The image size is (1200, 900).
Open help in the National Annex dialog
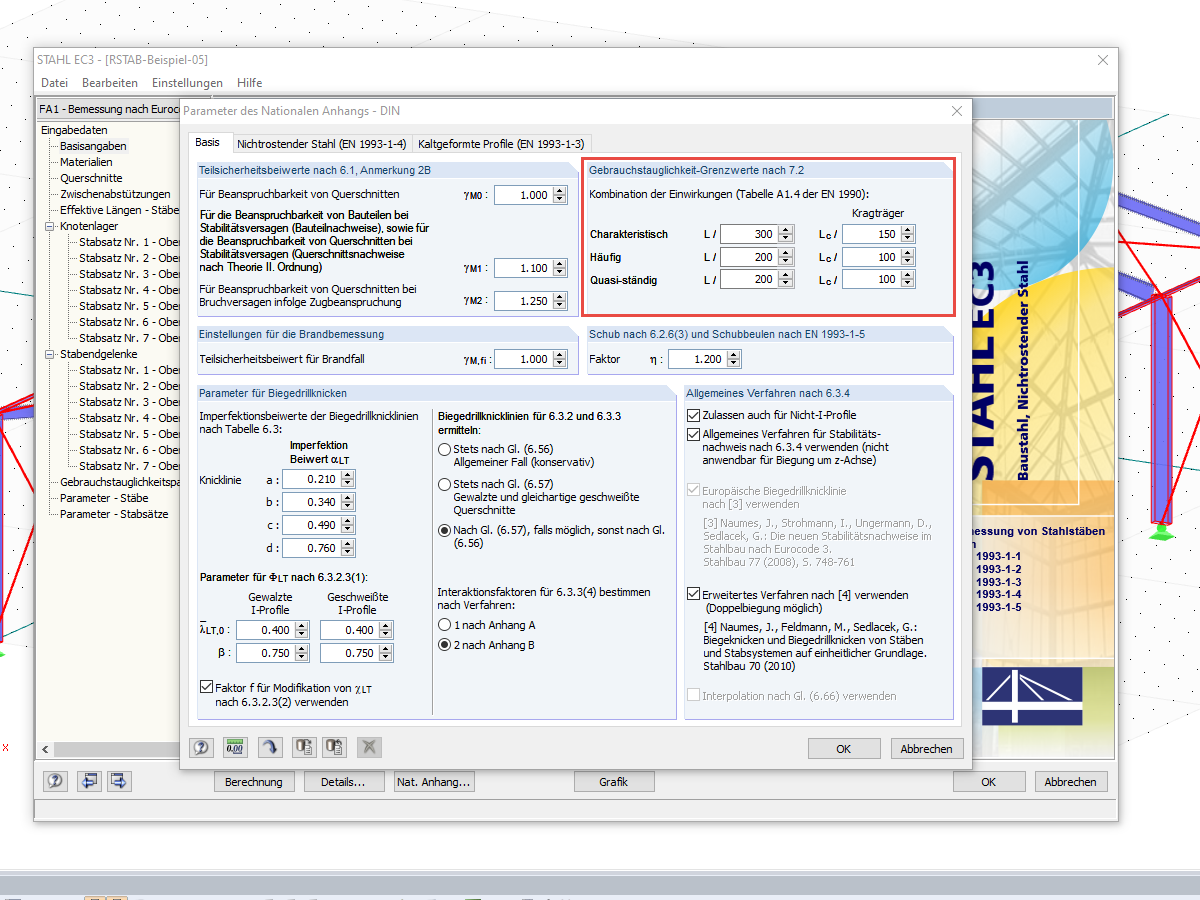pyautogui.click(x=201, y=747)
